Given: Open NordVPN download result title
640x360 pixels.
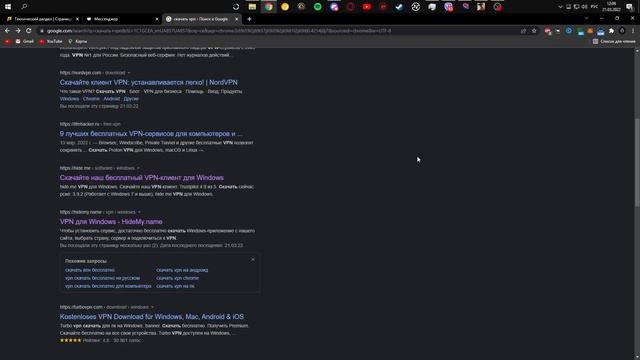Looking at the screenshot, I should pos(149,82).
